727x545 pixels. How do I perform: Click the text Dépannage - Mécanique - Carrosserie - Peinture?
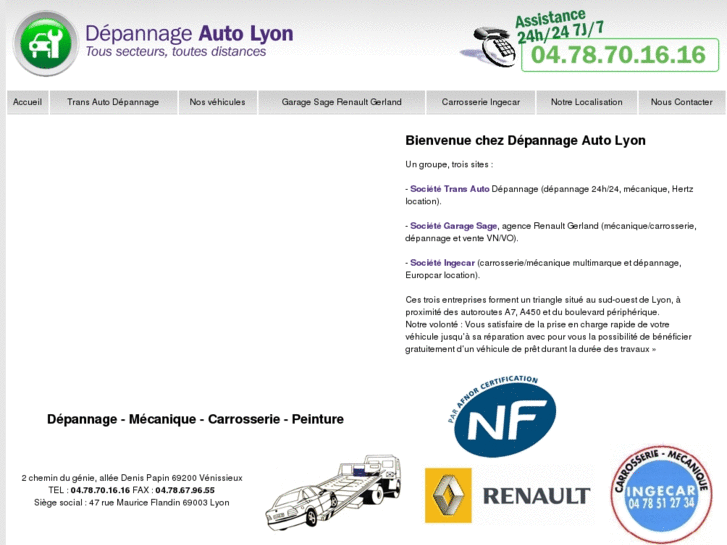pos(195,419)
